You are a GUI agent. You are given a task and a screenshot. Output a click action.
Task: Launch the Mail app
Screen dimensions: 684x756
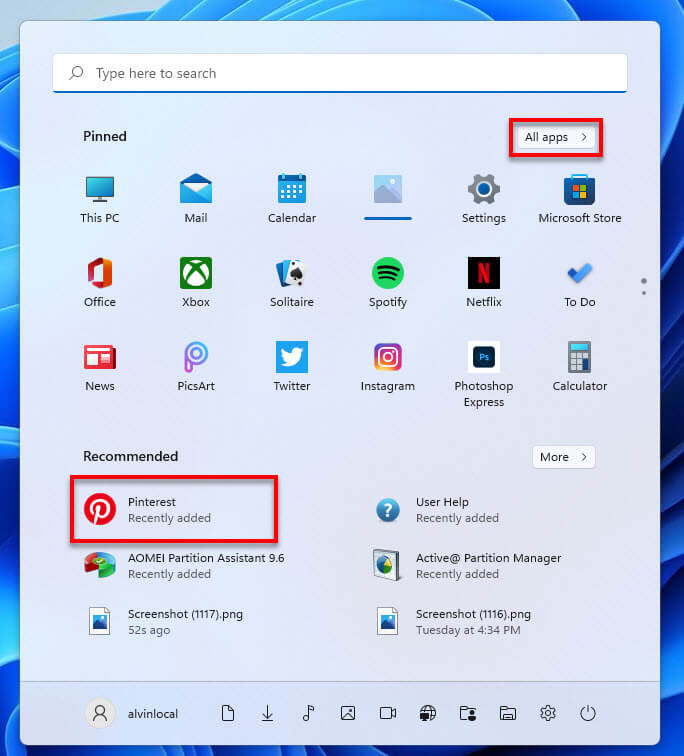tap(196, 199)
